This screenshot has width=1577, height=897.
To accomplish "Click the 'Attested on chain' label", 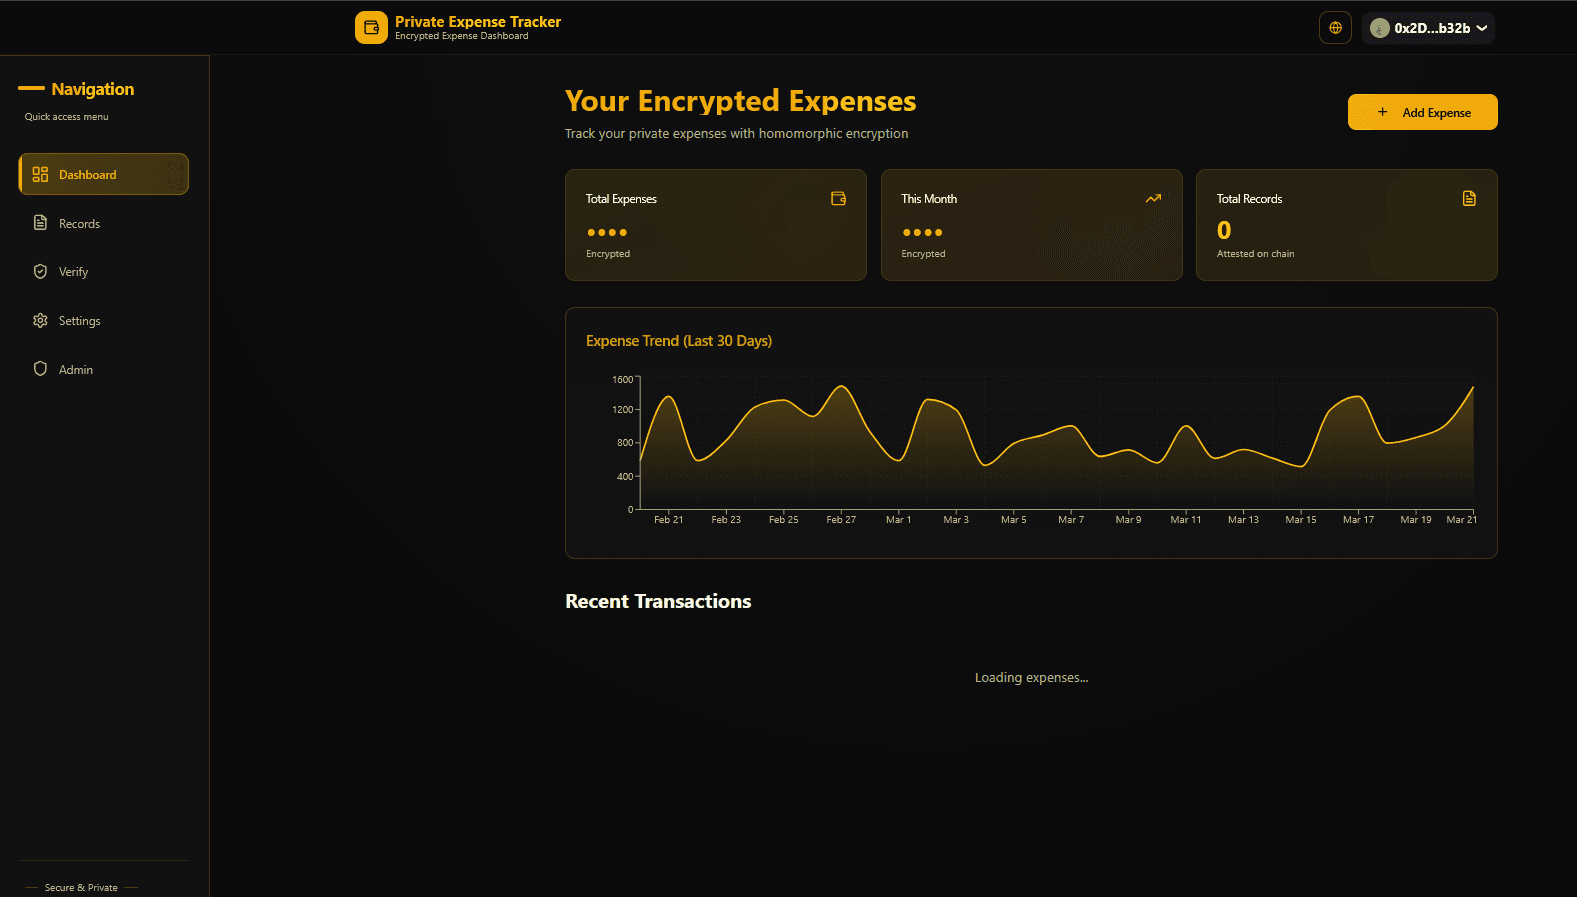I will 1255,254.
